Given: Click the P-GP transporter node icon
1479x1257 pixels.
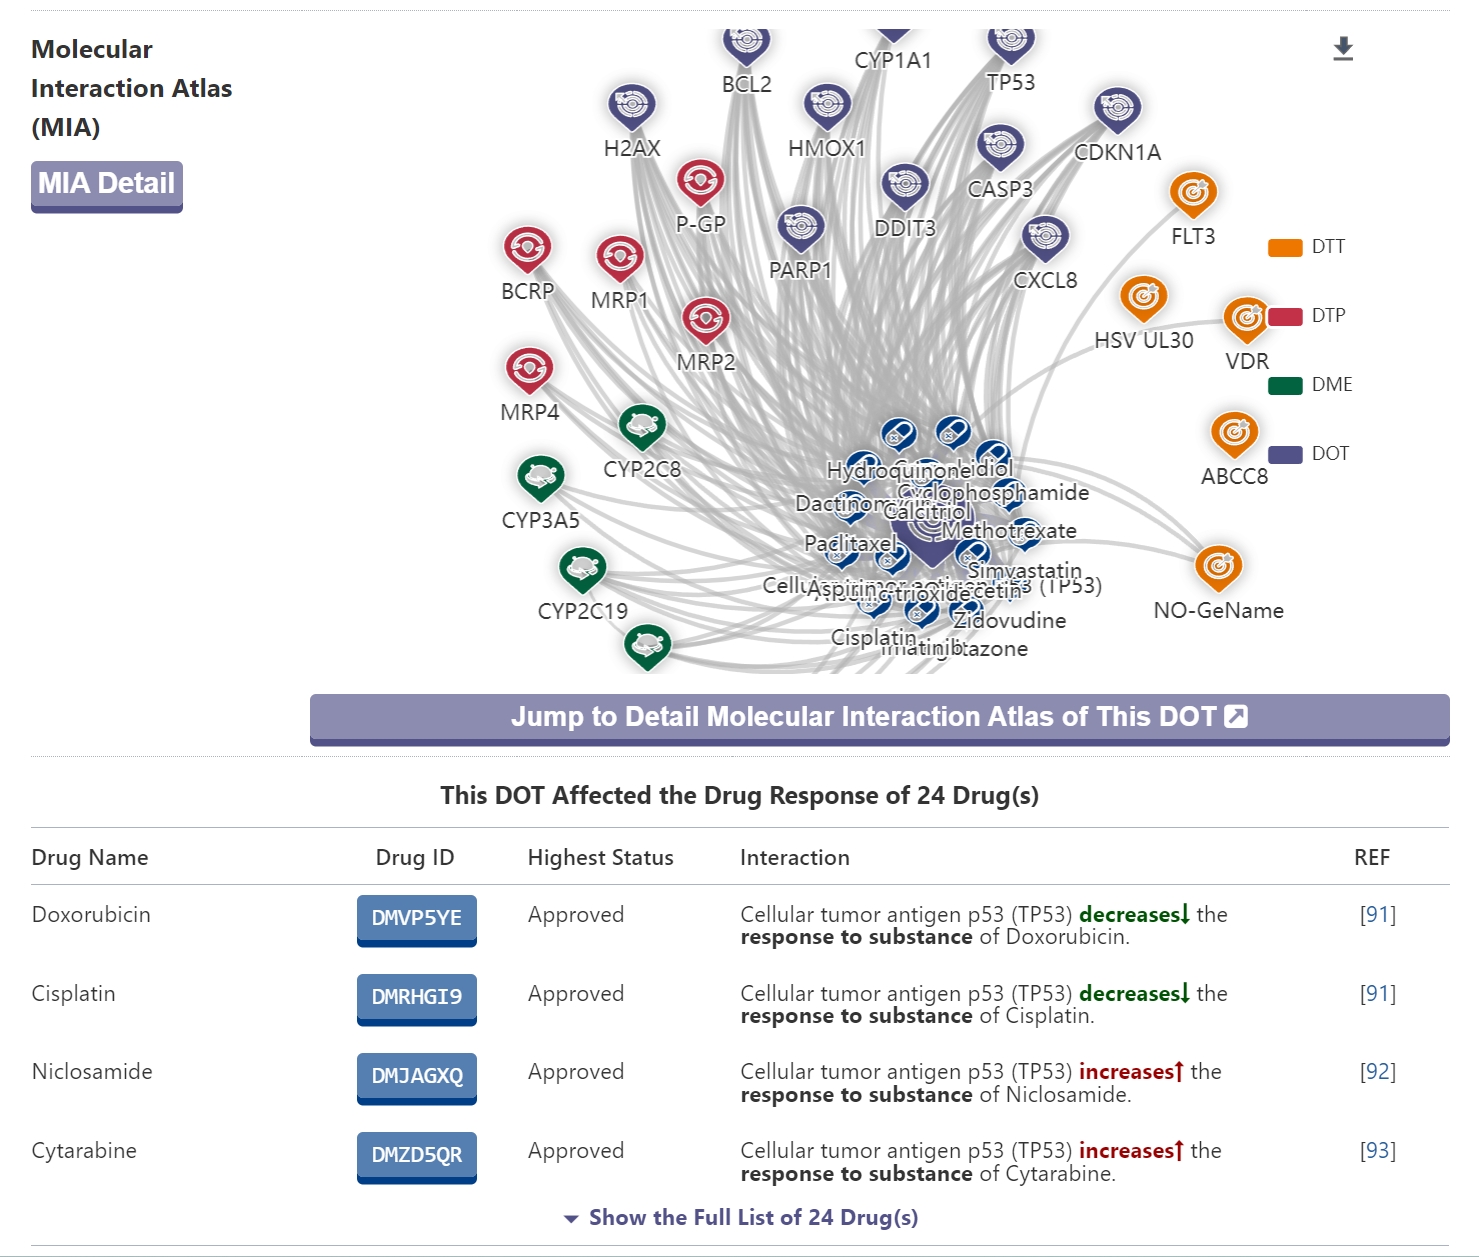Looking at the screenshot, I should (700, 182).
